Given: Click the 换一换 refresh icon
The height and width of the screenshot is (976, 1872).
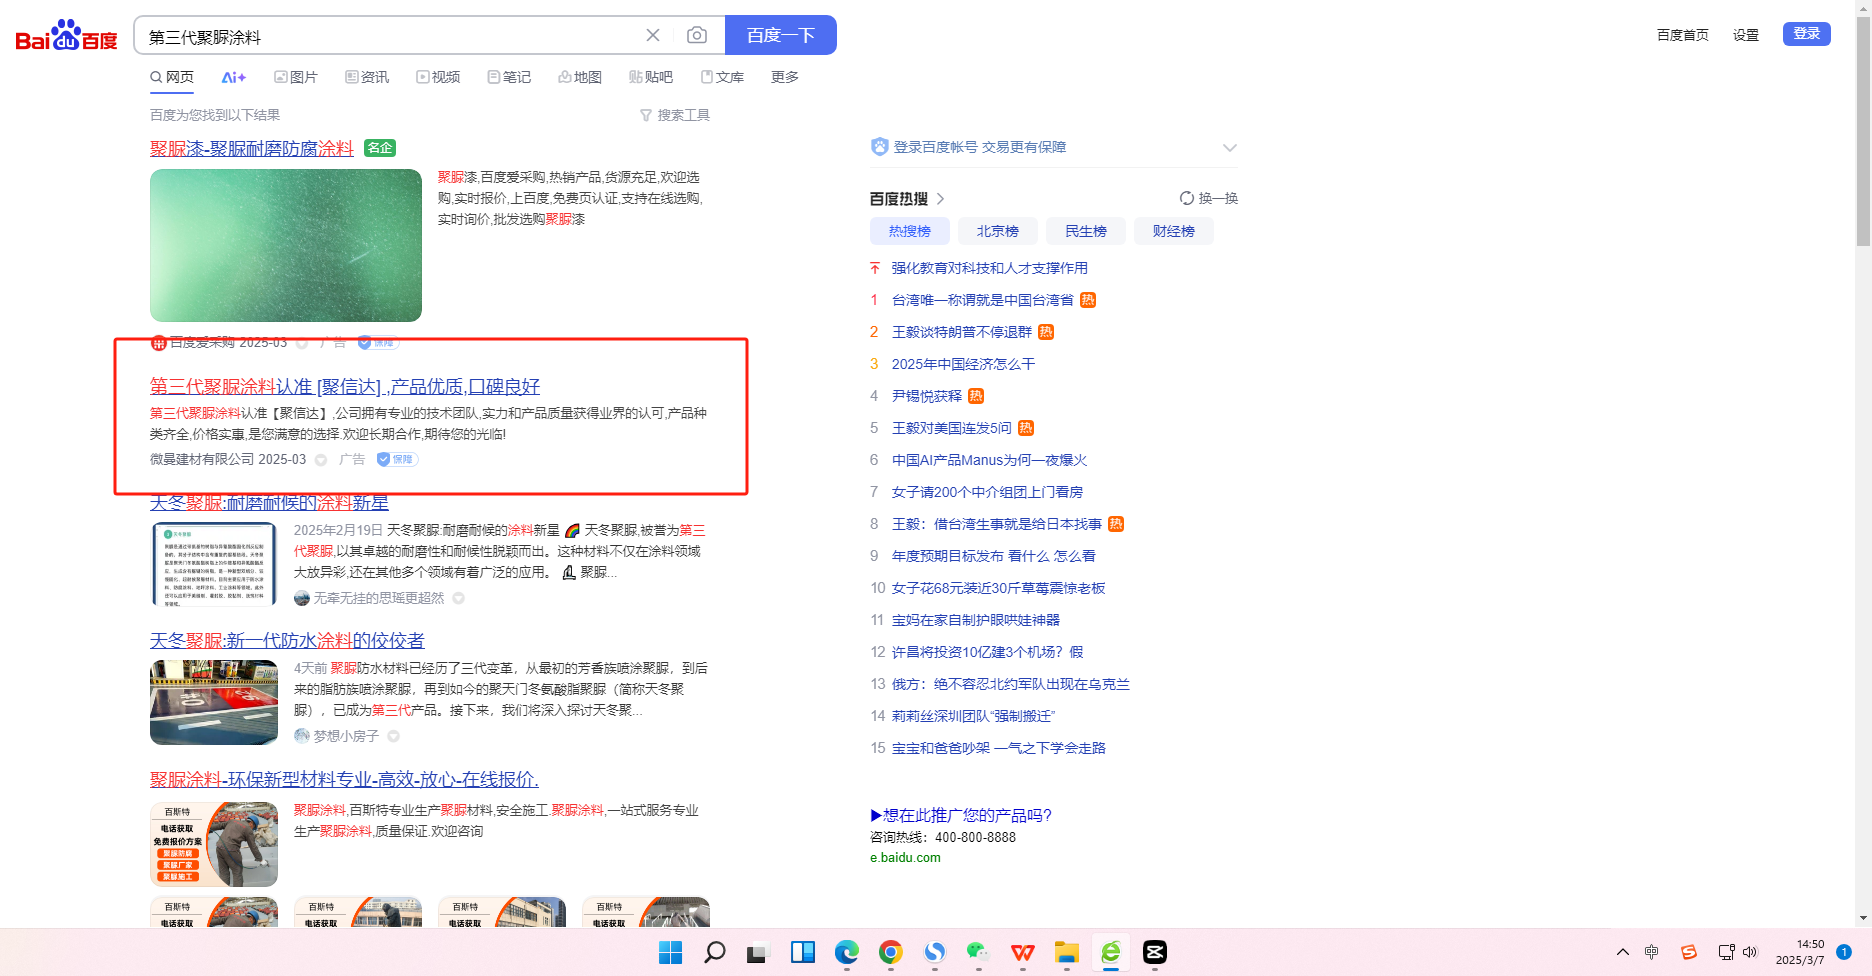Looking at the screenshot, I should click(x=1187, y=198).
